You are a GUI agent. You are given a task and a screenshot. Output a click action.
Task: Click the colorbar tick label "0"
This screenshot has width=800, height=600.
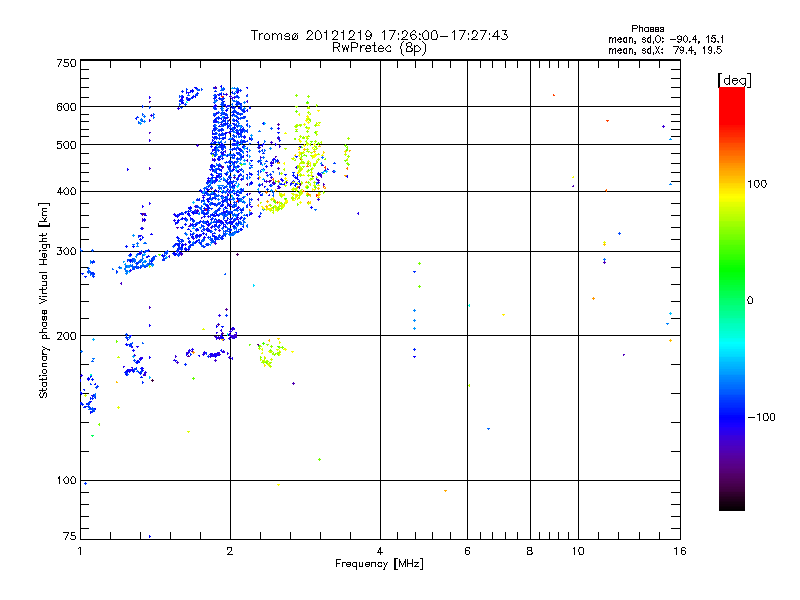click(x=750, y=300)
